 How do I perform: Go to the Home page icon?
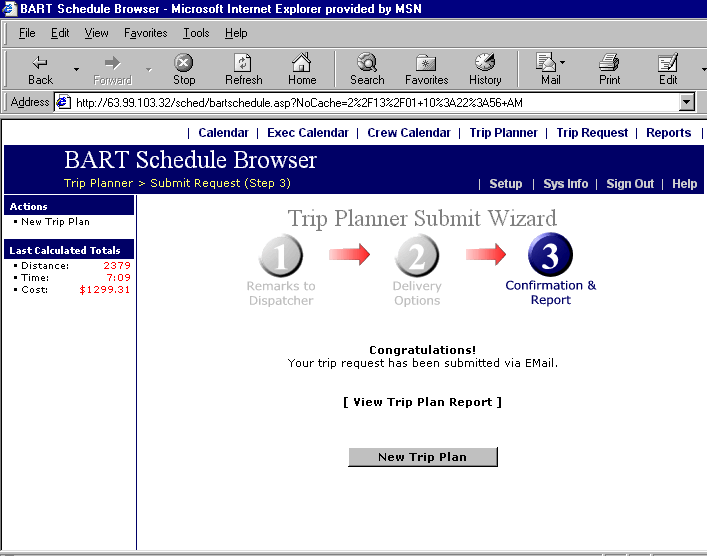(302, 69)
